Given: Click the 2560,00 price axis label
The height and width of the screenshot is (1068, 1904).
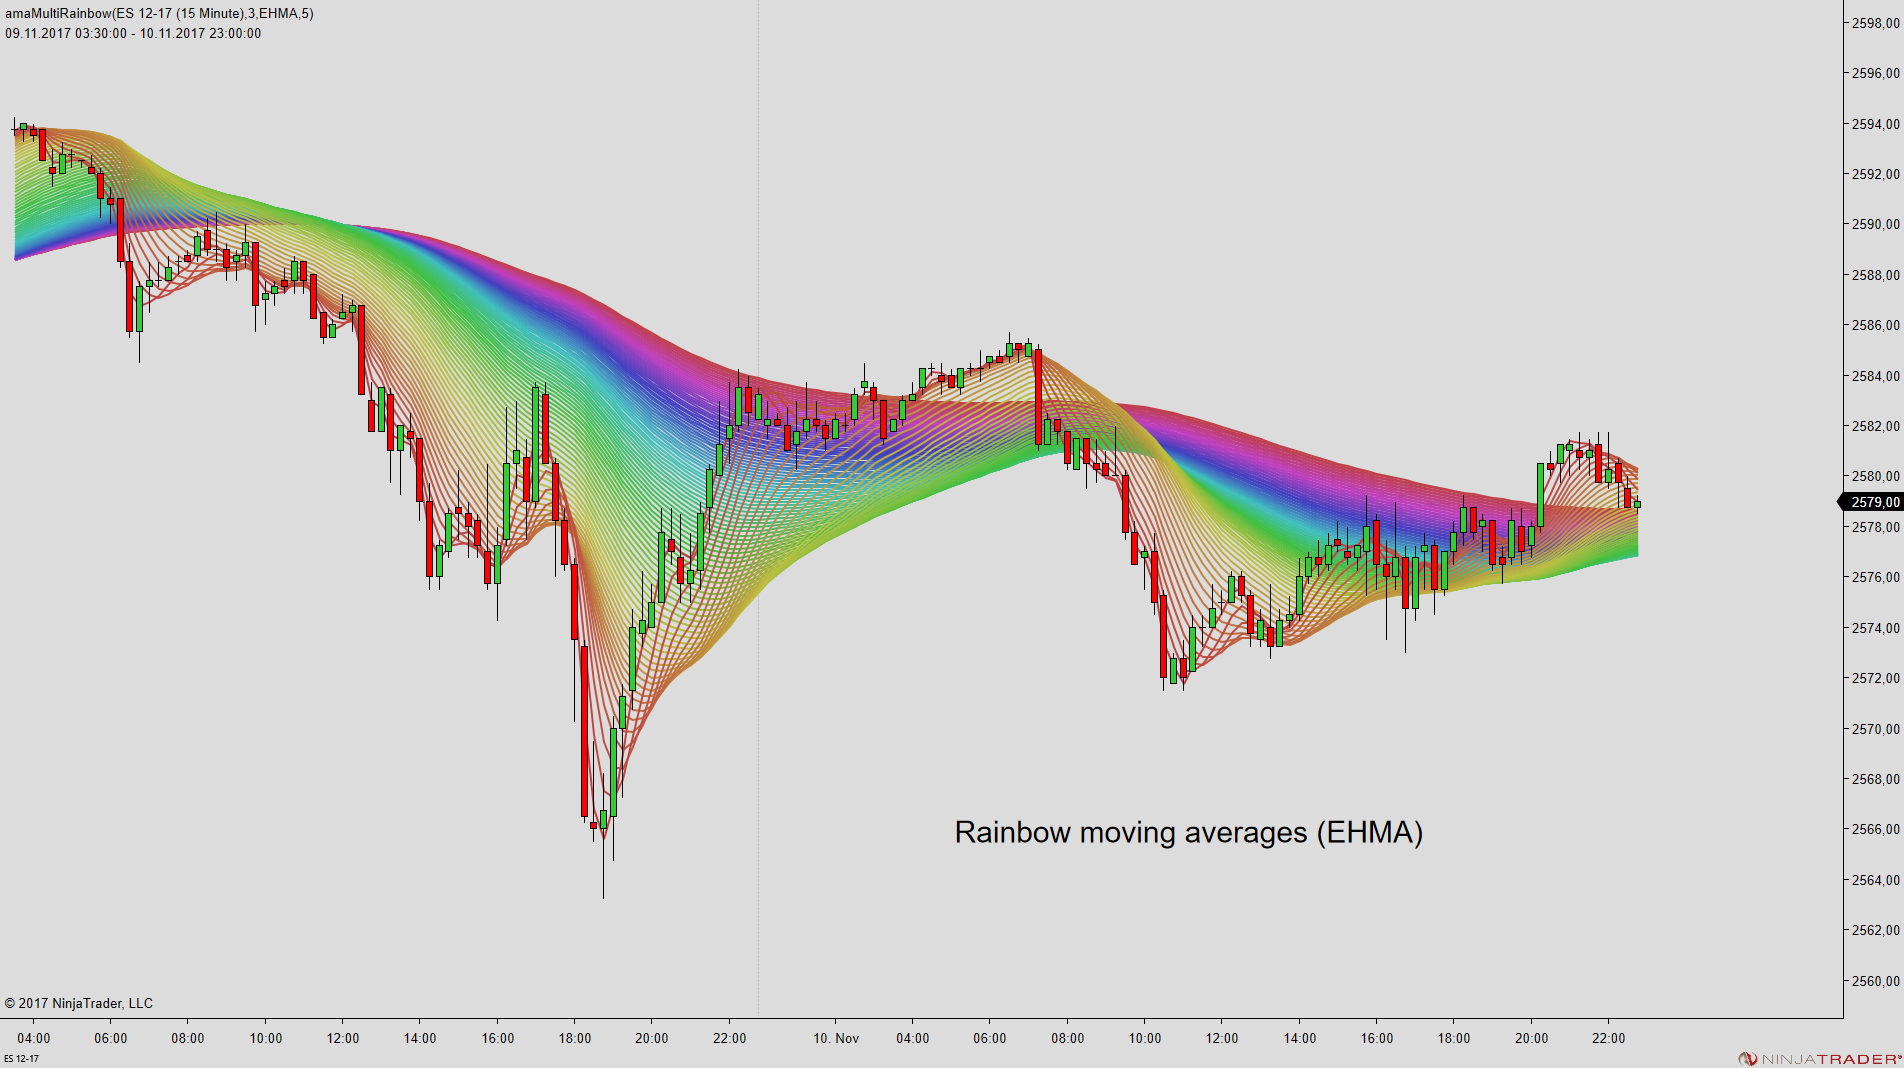Looking at the screenshot, I should coord(1876,981).
